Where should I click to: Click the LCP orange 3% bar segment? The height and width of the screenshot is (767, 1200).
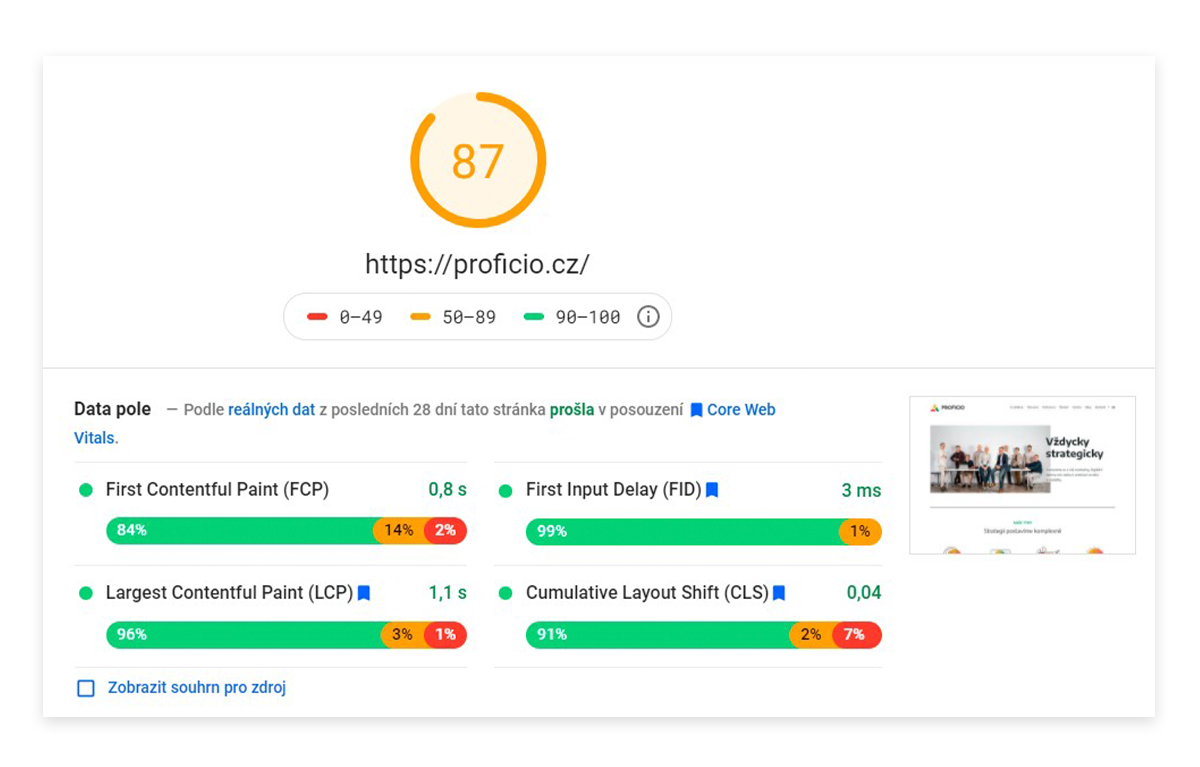coord(402,634)
